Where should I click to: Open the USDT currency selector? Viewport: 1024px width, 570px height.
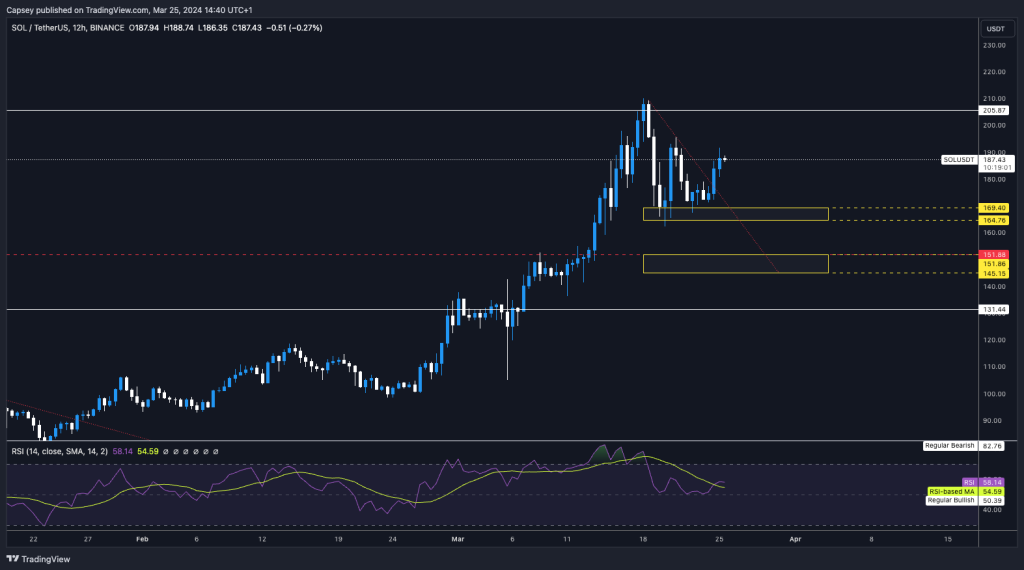995,29
